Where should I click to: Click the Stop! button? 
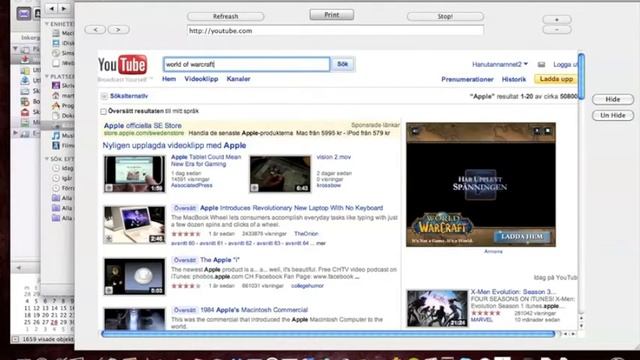[445, 17]
